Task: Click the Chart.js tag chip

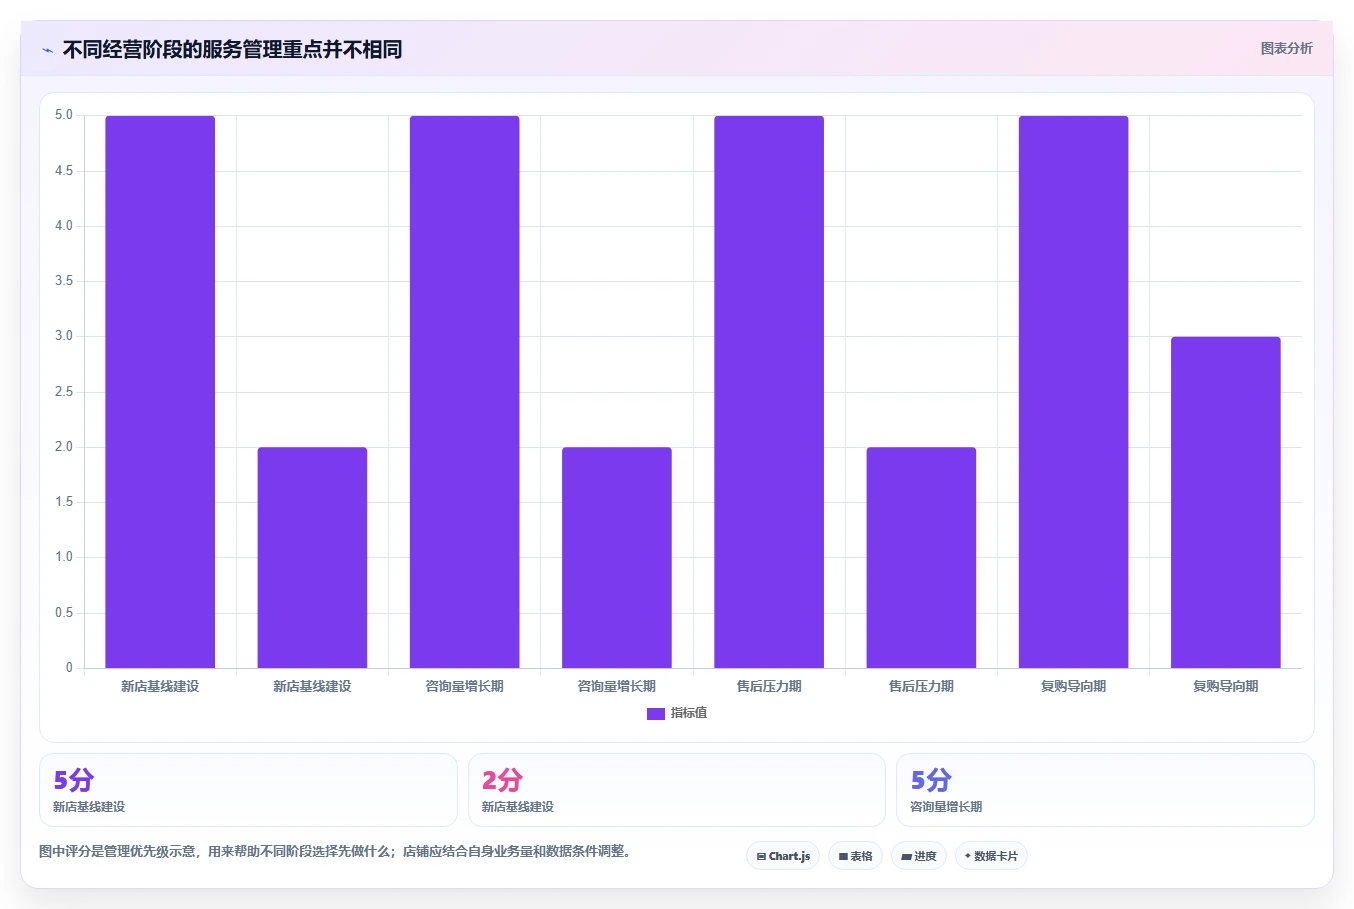Action: (783, 856)
